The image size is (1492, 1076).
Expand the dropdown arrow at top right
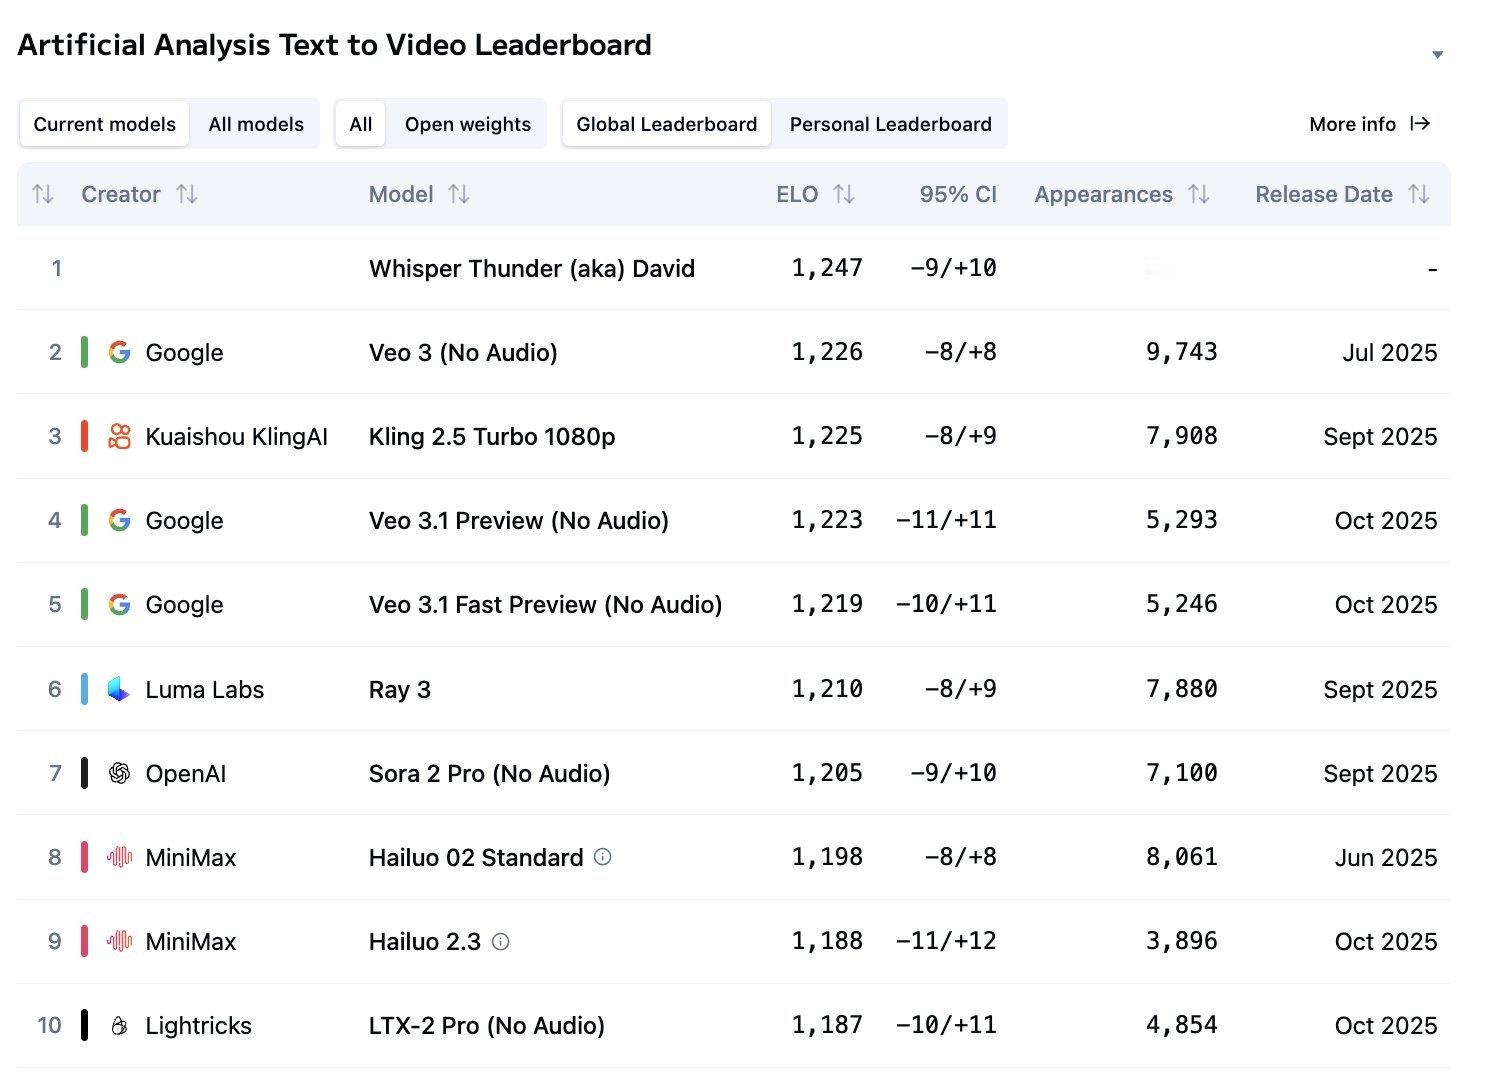pos(1437,55)
